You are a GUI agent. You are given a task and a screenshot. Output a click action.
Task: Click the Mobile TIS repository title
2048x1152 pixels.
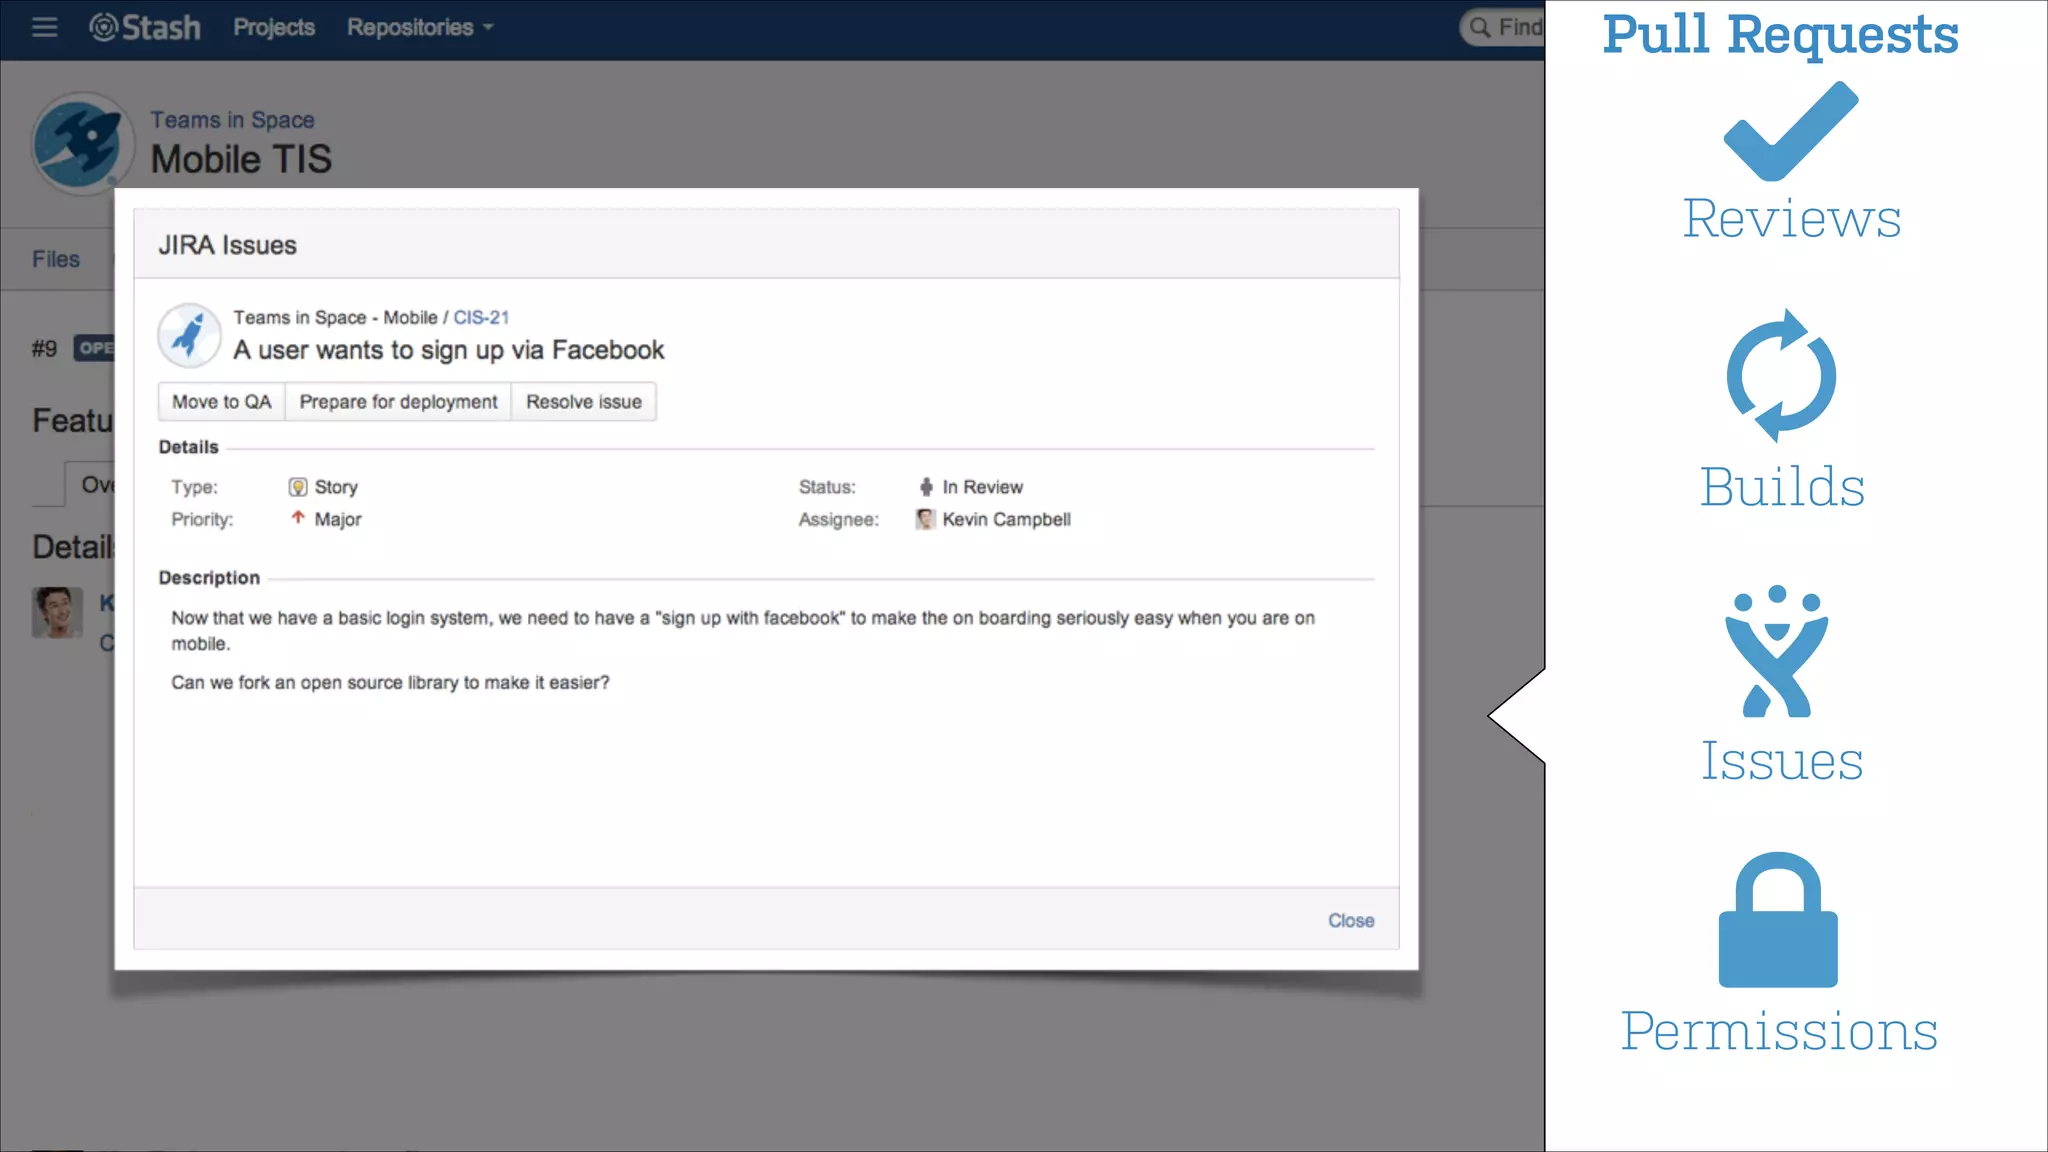coord(241,160)
